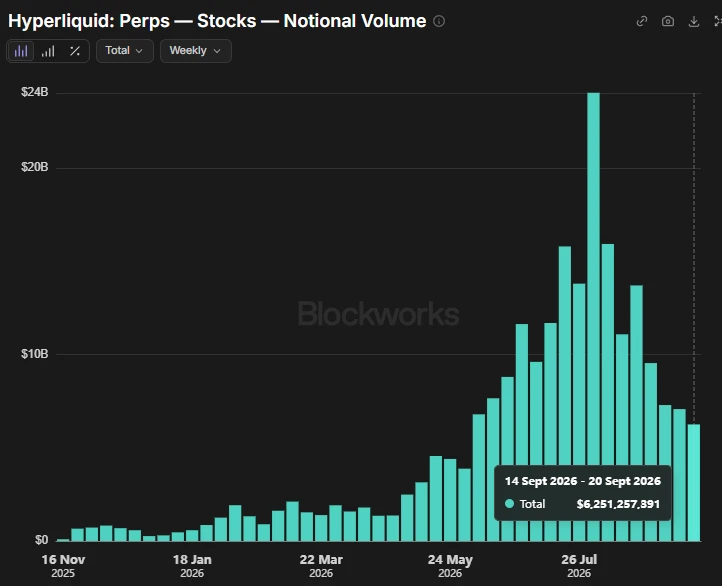Click the $10B y-axis label
The width and height of the screenshot is (722, 586).
pos(35,354)
